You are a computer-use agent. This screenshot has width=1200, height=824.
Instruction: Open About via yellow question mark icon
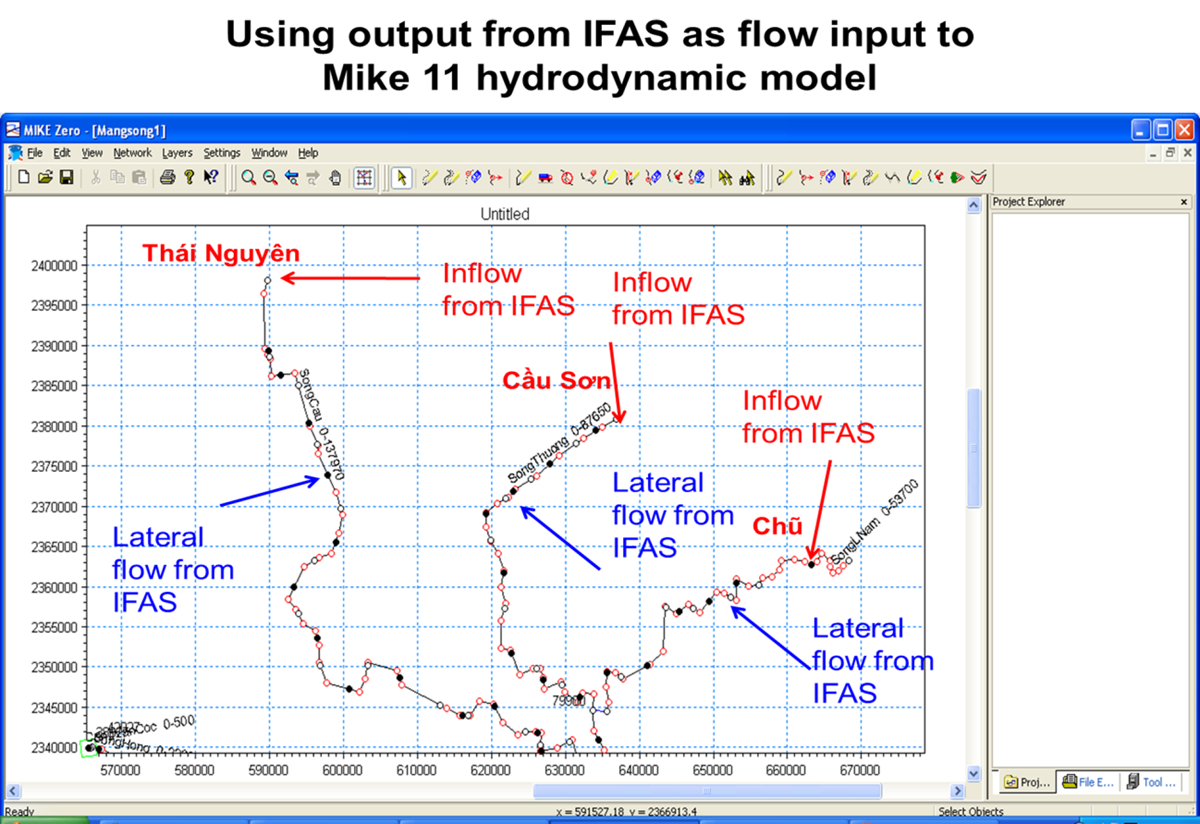click(x=189, y=177)
